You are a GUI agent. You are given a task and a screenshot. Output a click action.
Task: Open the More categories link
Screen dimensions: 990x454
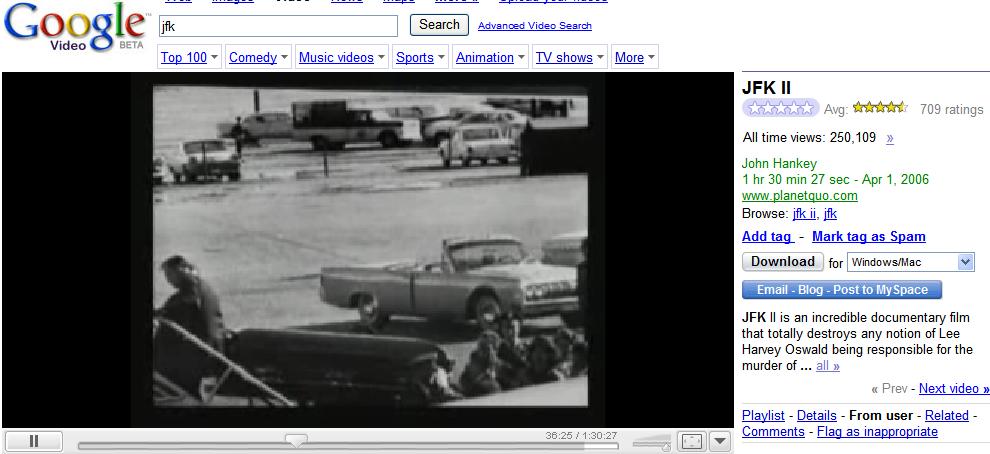pyautogui.click(x=629, y=57)
